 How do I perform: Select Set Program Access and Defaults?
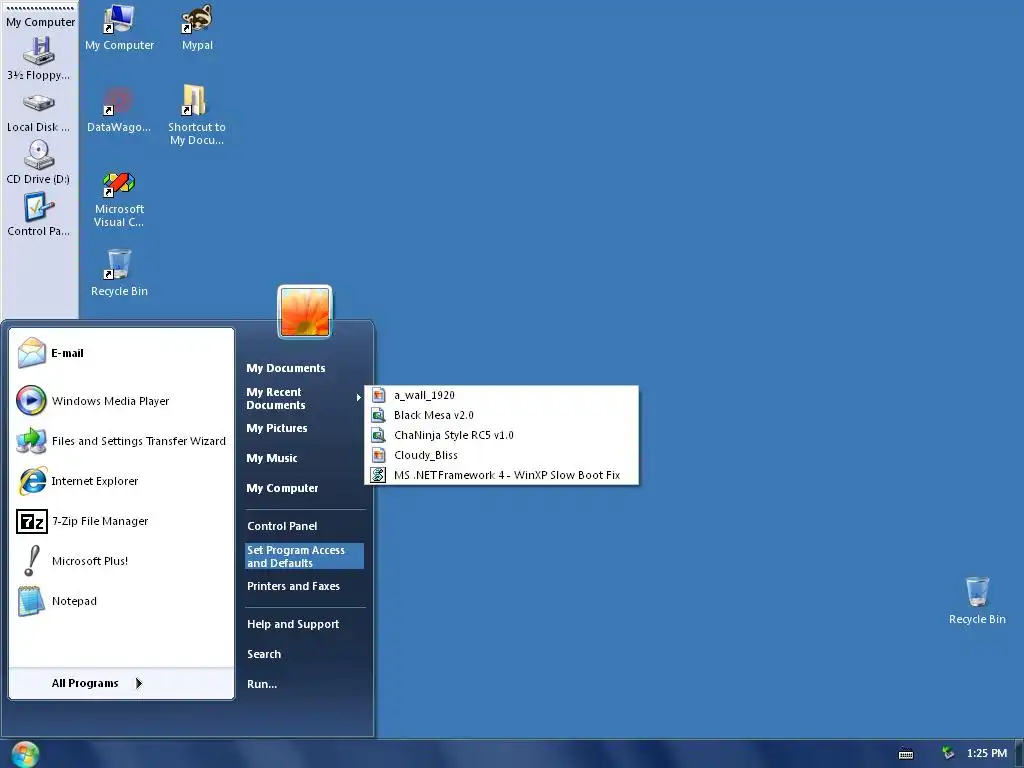coord(304,556)
